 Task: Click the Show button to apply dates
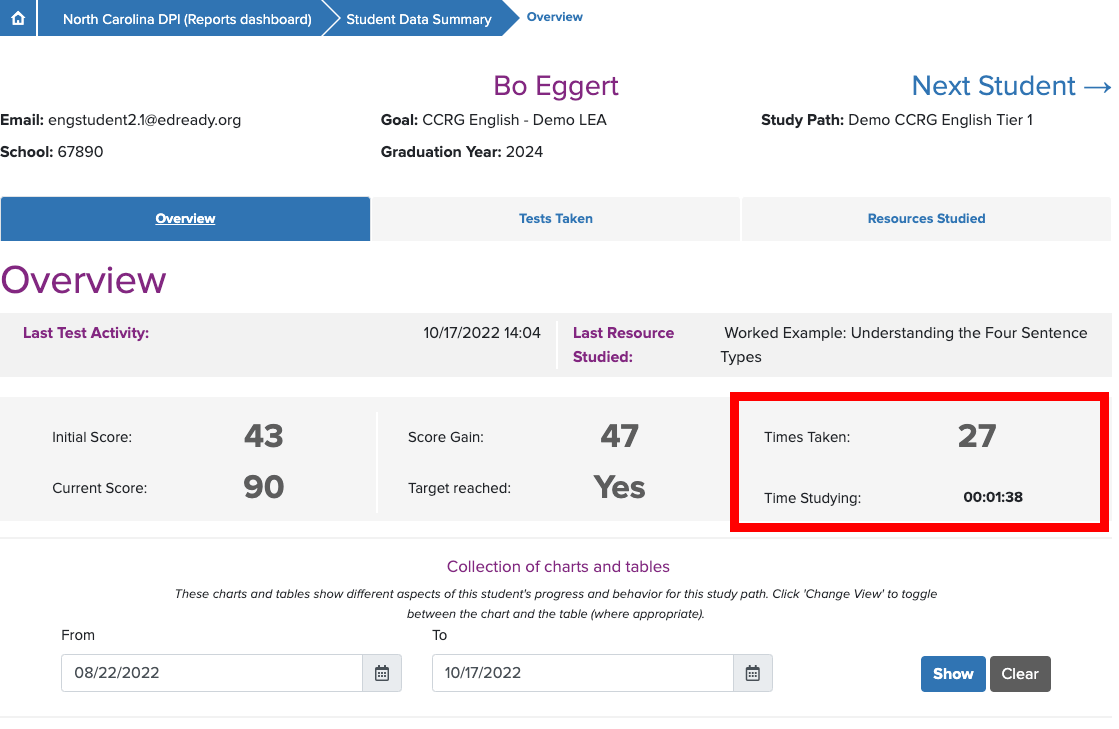pos(952,673)
